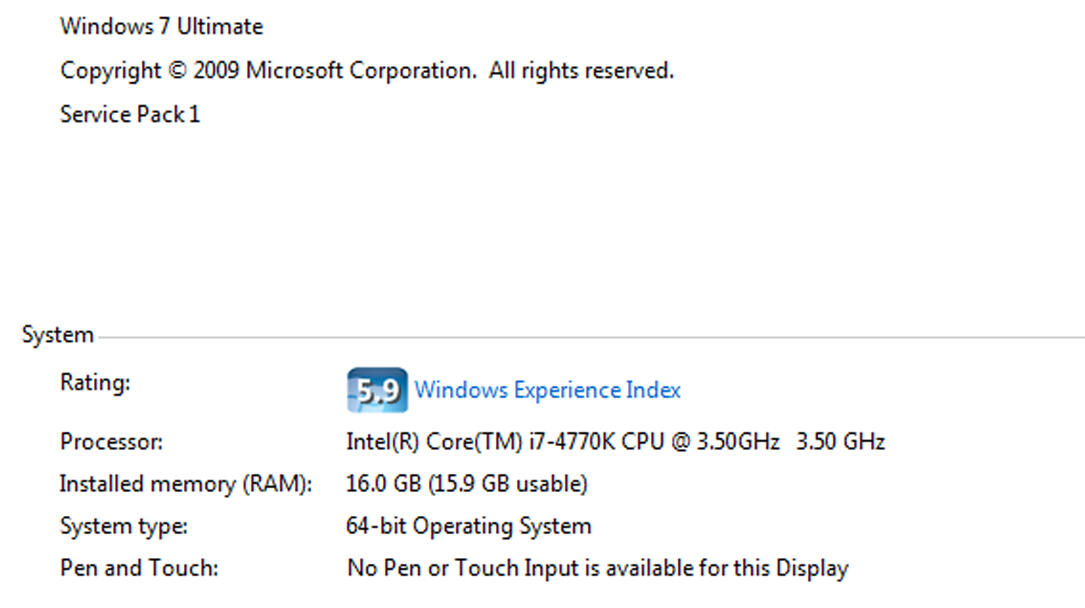
Task: Click the Service Pack 1 text
Action: (x=130, y=115)
